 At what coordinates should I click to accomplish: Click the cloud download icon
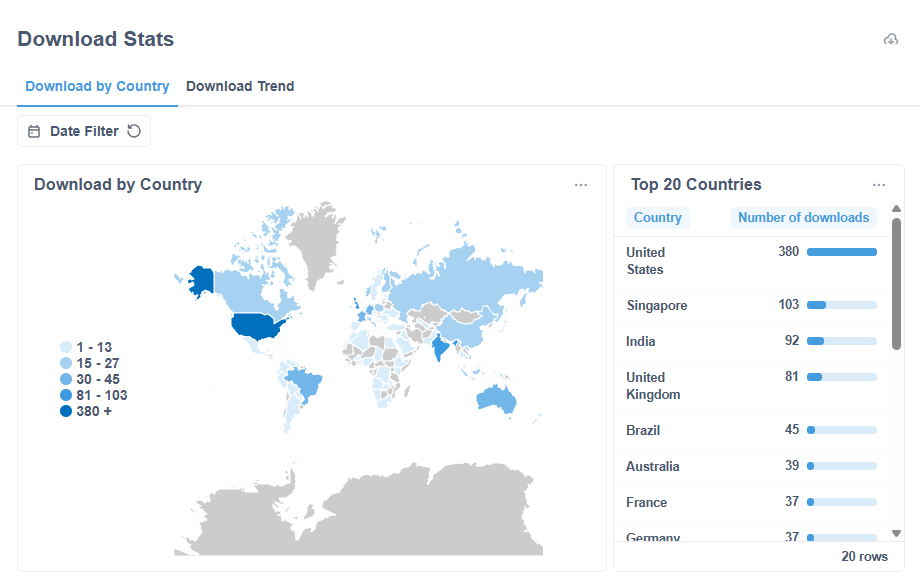891,39
